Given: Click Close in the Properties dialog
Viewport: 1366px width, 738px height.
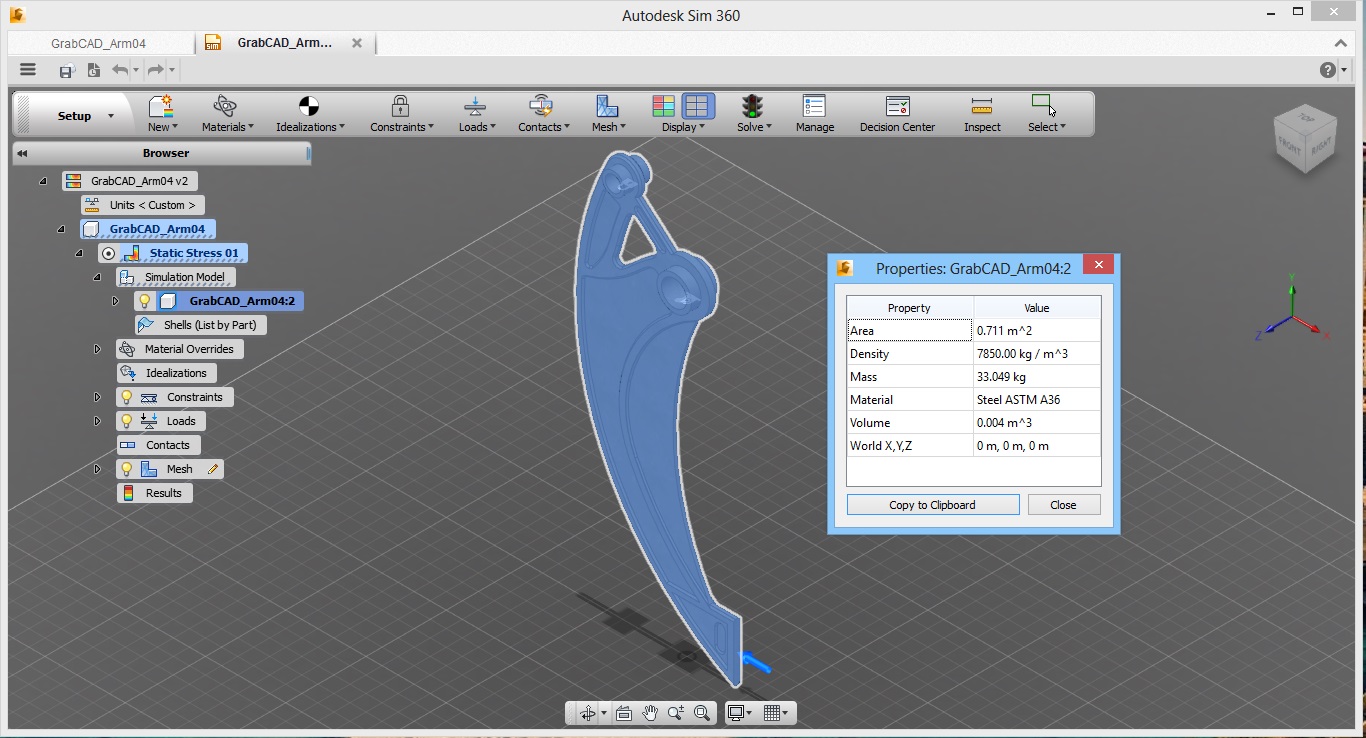Looking at the screenshot, I should [1064, 505].
